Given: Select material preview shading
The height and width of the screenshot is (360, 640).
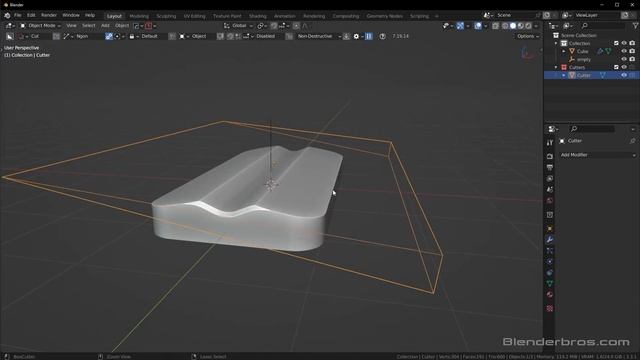Looking at the screenshot, I should pos(520,26).
